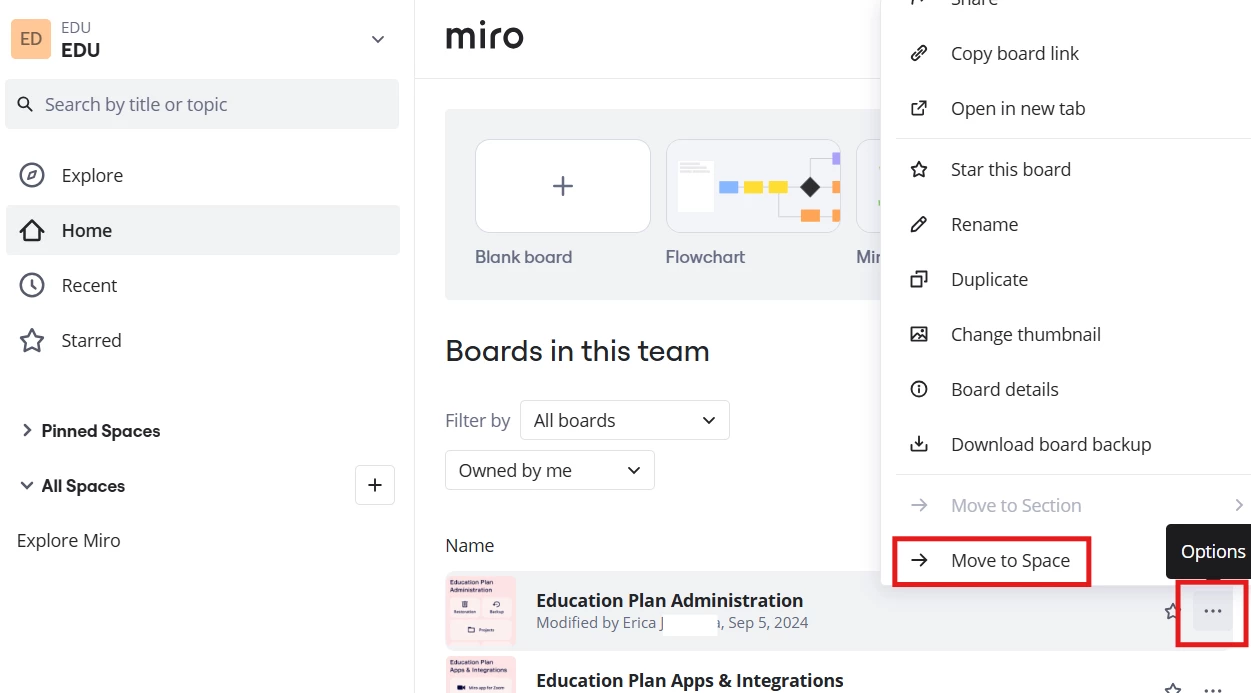The height and width of the screenshot is (693, 1251).
Task: Click the star icon in context menu
Action: [919, 169]
